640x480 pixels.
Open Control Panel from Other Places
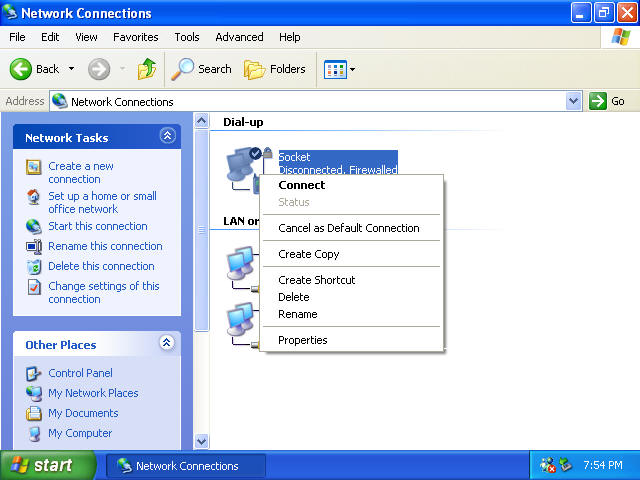pos(80,373)
